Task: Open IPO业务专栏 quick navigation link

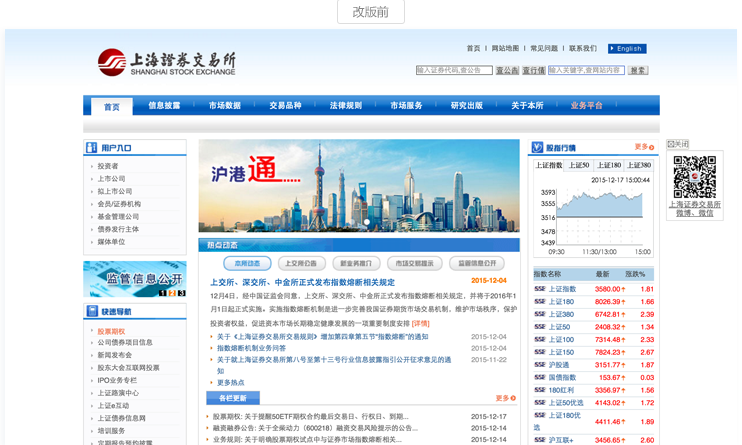Action: 117,380
